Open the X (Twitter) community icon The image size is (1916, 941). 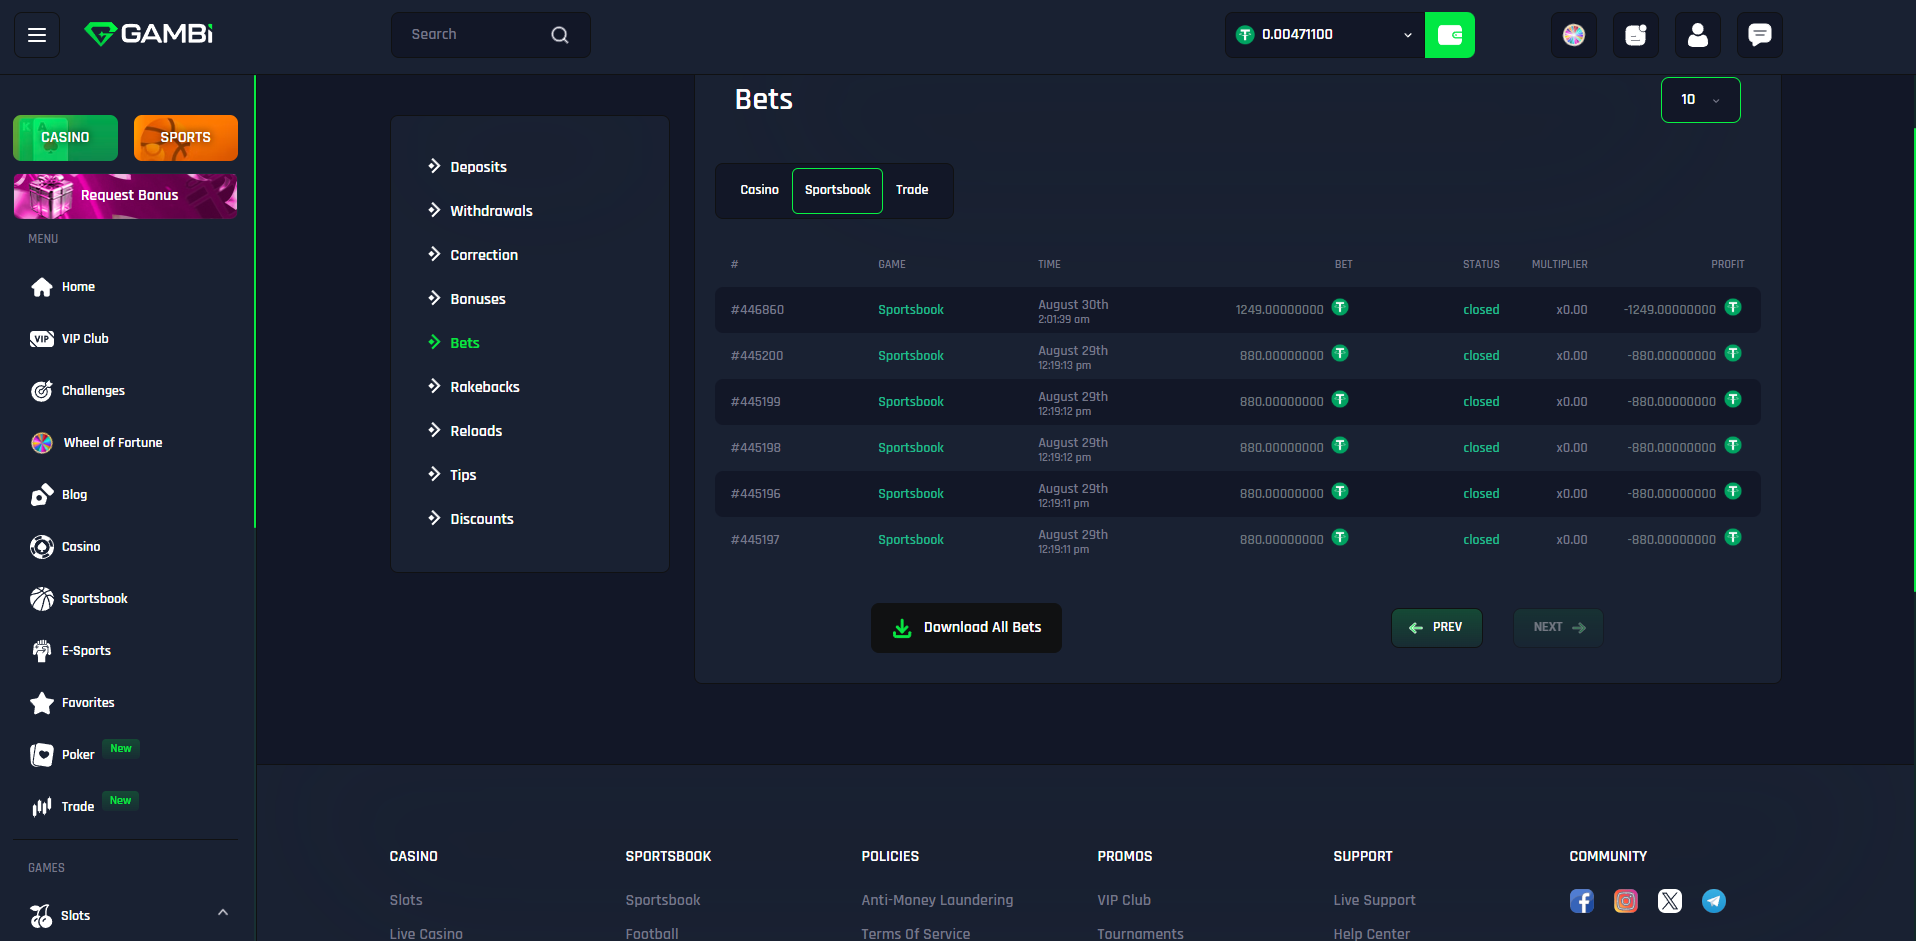point(1670,901)
